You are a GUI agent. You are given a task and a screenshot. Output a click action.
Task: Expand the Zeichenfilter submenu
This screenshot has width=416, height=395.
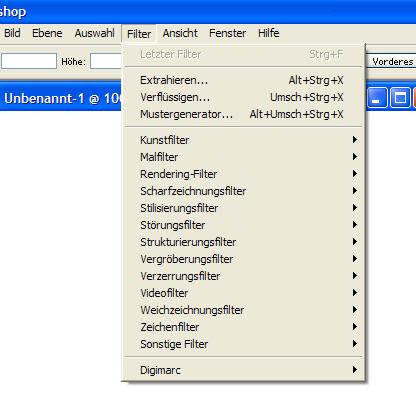[243, 327]
